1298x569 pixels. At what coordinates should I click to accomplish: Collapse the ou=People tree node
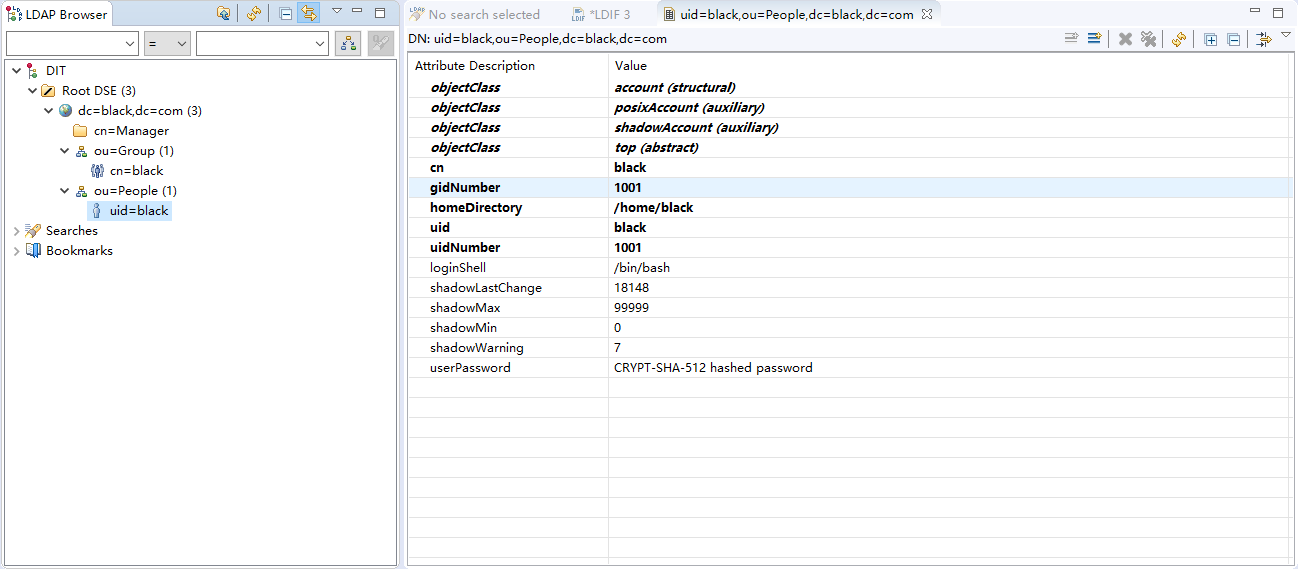click(x=65, y=191)
